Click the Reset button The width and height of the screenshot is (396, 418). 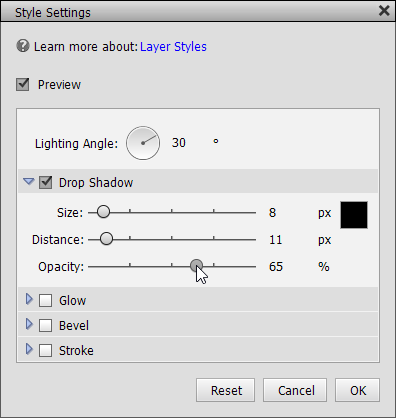pos(226,390)
